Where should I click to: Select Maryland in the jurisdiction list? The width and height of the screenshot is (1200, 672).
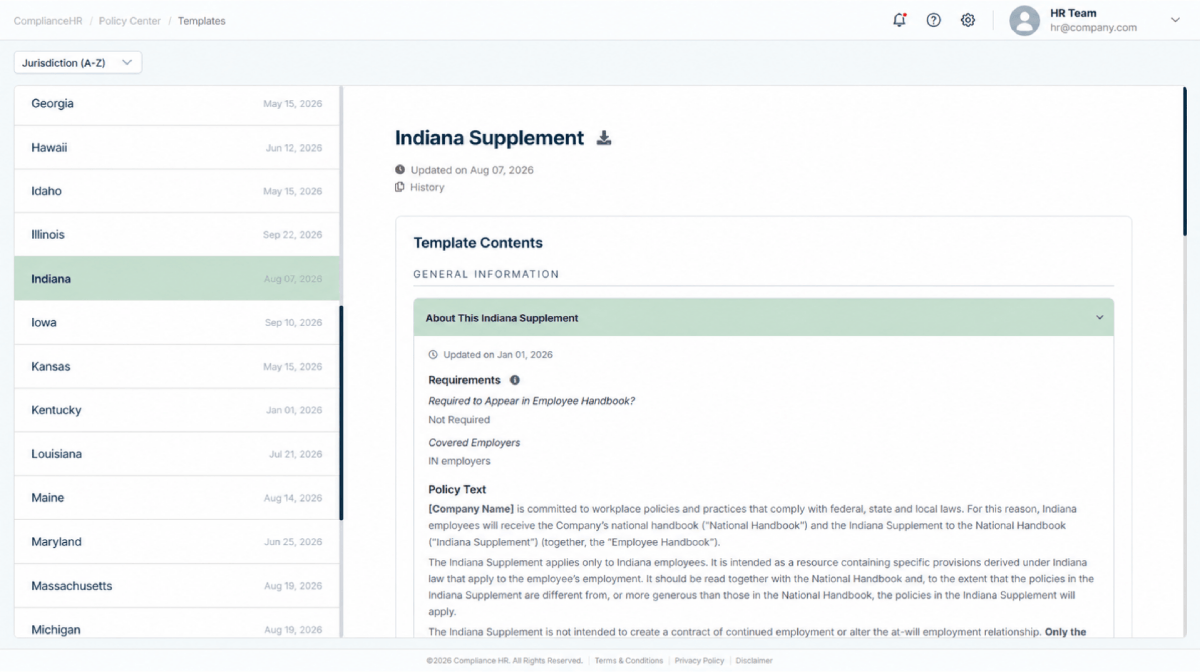177,542
